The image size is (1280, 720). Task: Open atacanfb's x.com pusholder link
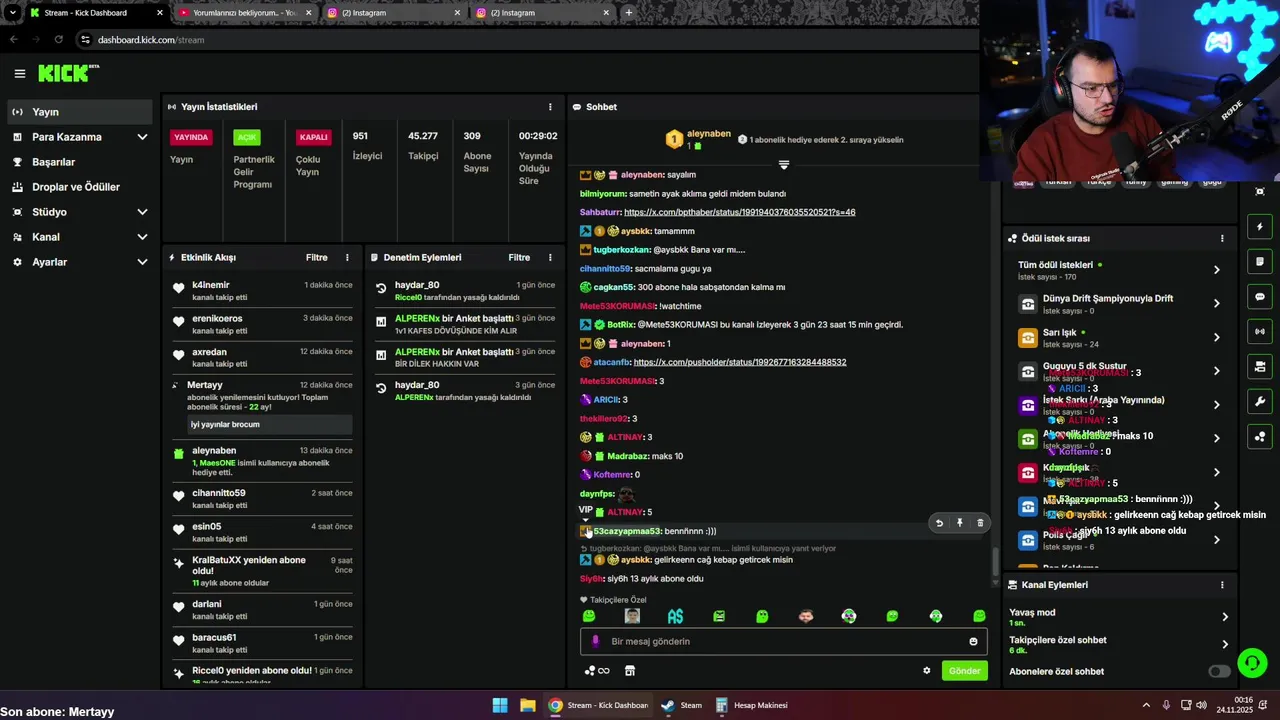[740, 362]
